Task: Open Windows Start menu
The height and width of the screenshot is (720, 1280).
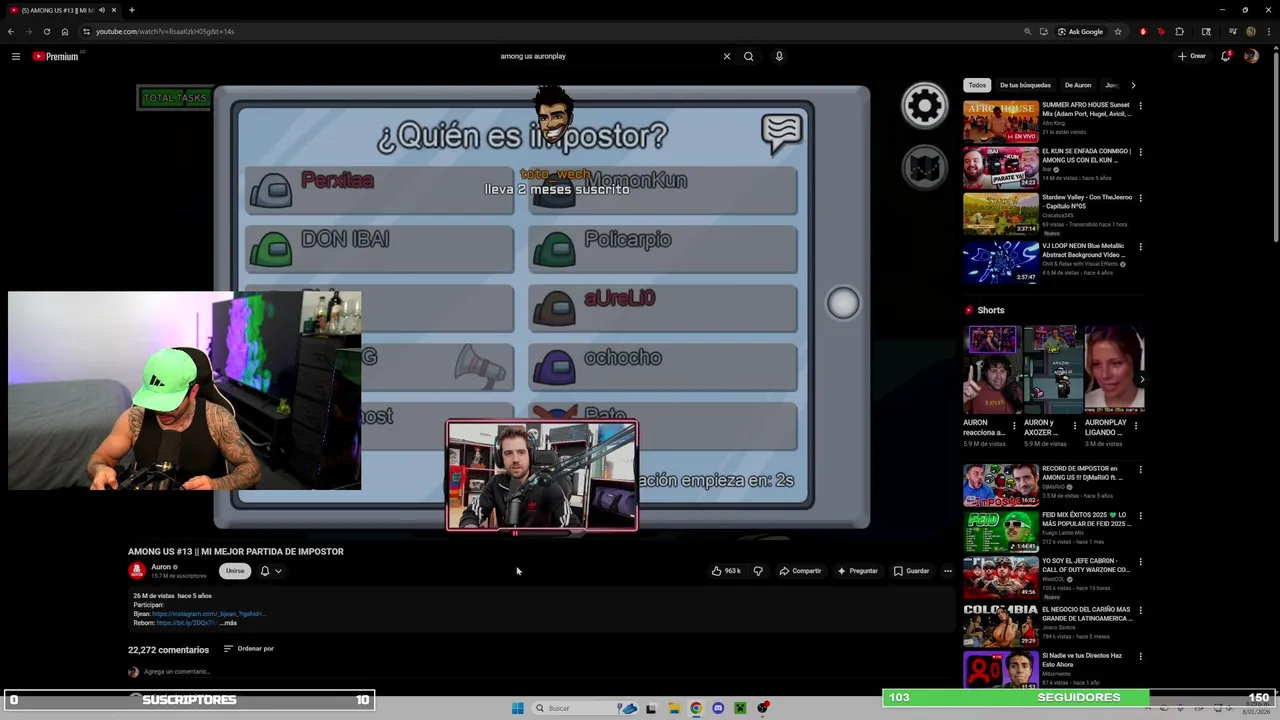Action: click(x=517, y=708)
